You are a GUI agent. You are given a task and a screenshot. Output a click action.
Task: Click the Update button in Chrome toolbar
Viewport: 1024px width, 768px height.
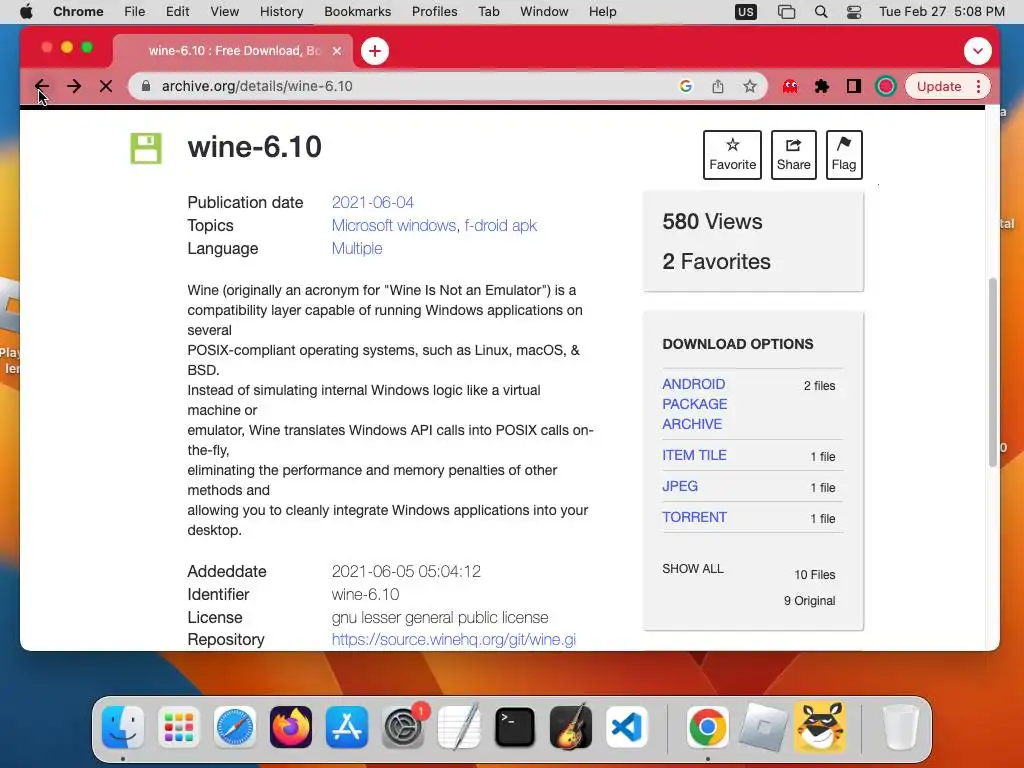pos(938,86)
